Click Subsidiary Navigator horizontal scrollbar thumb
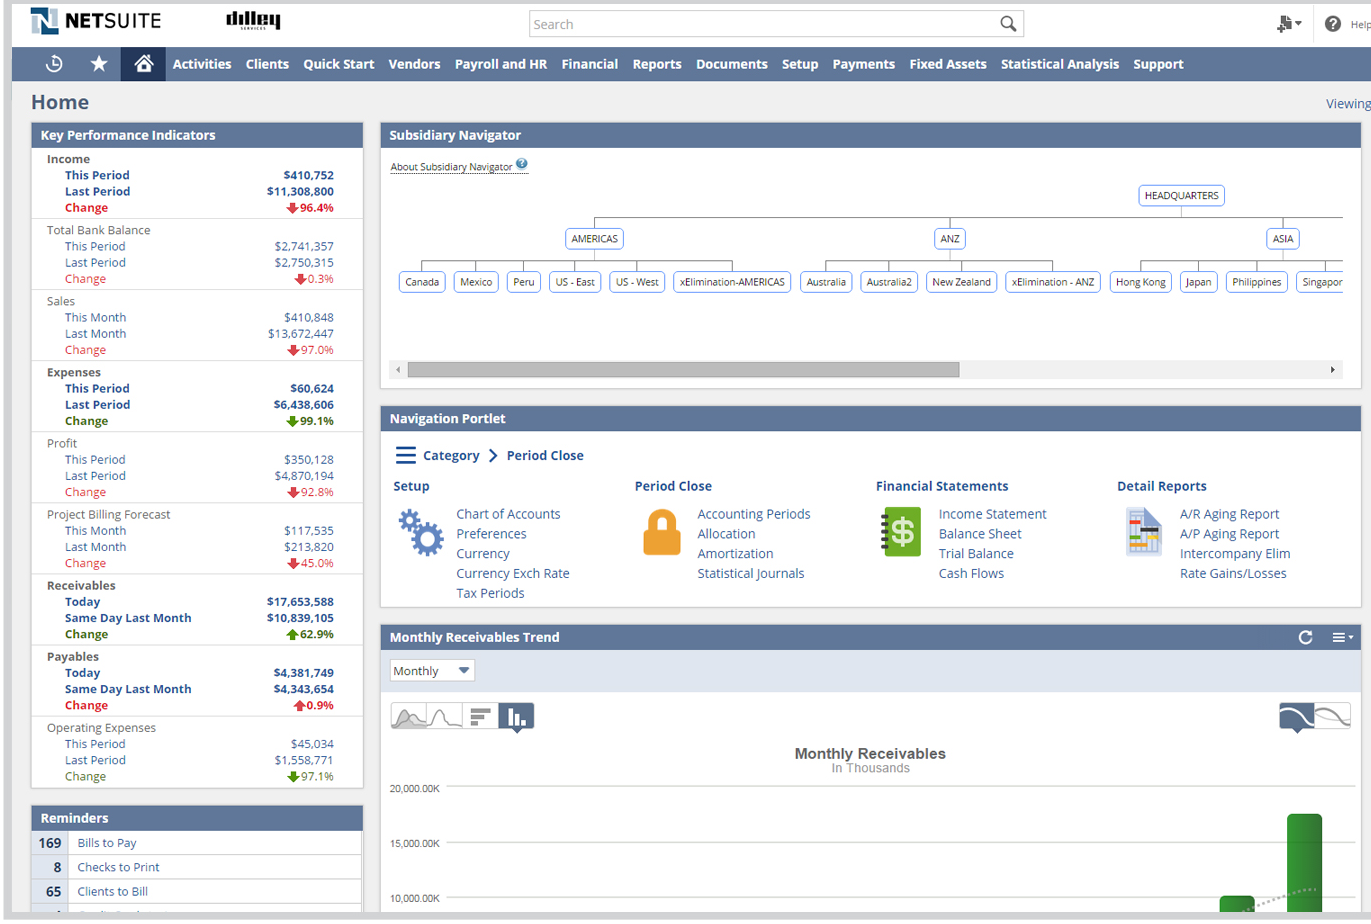1371x924 pixels. 683,370
